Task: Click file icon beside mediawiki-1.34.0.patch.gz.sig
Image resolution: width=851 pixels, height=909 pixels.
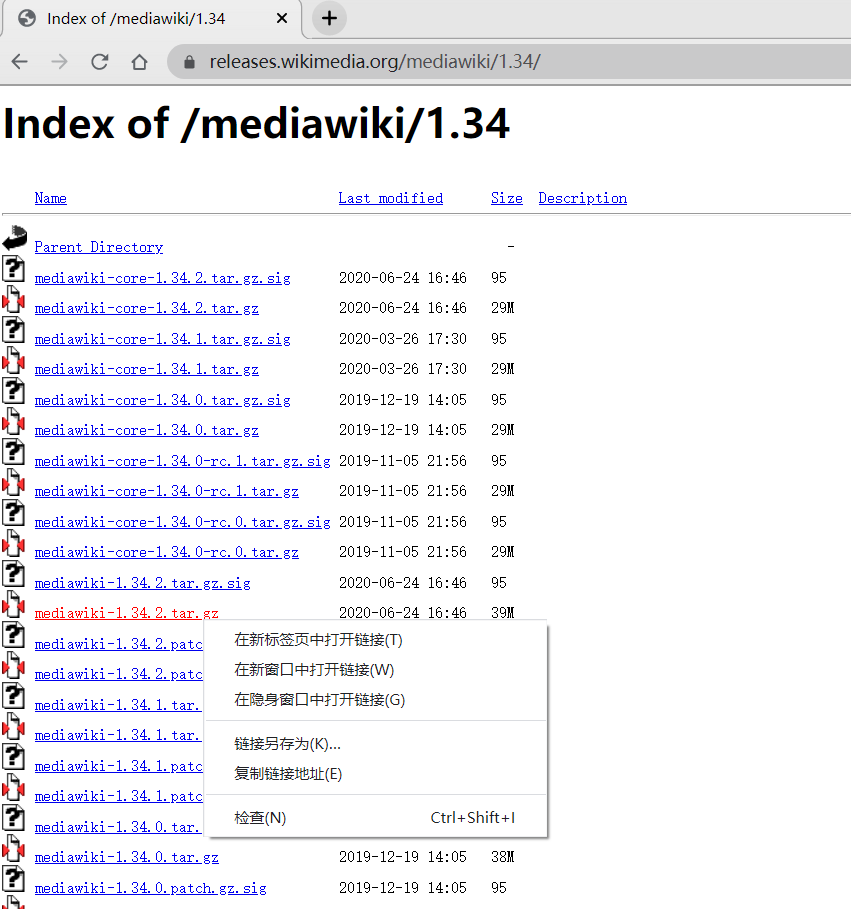Action: [13, 879]
